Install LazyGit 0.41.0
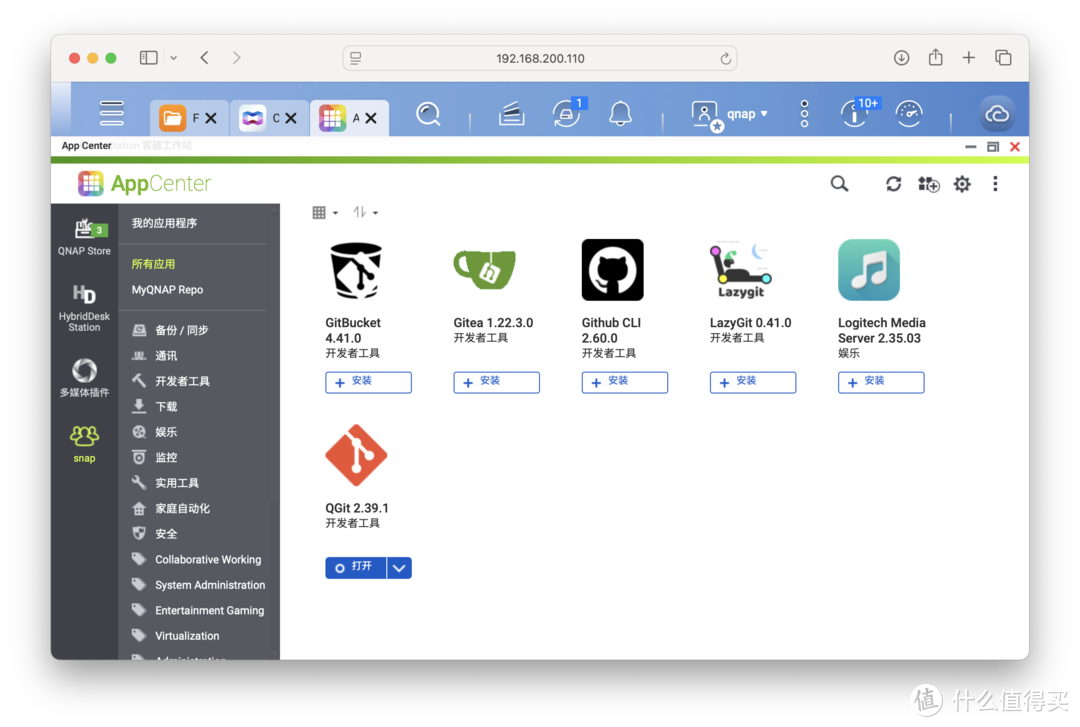 click(753, 382)
